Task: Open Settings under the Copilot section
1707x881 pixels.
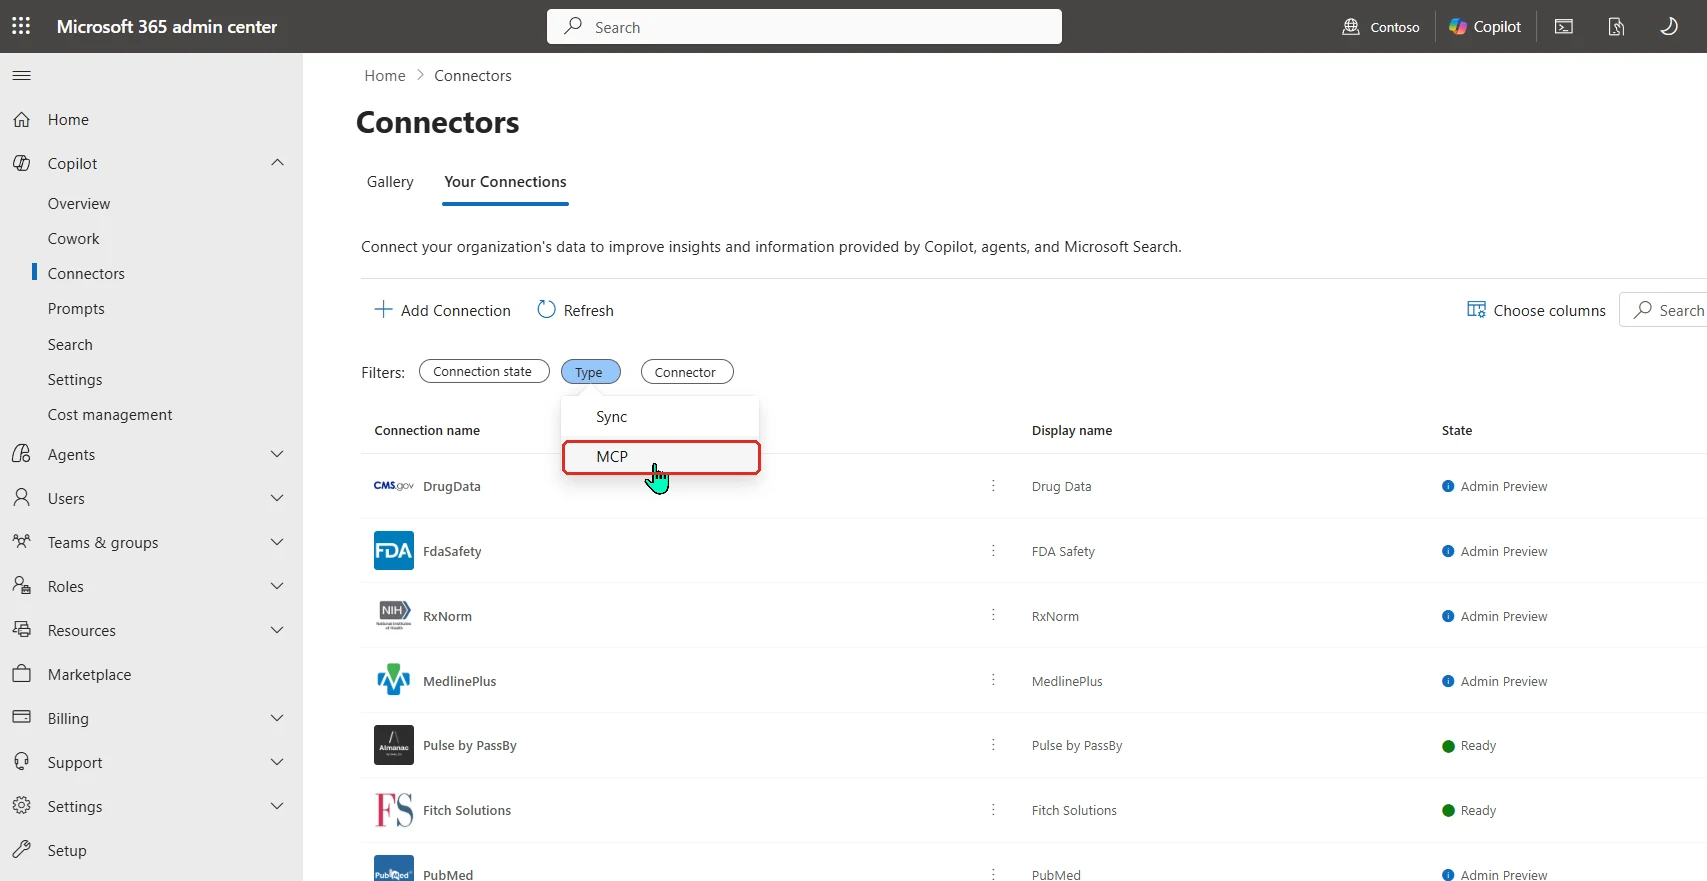Action: click(75, 380)
